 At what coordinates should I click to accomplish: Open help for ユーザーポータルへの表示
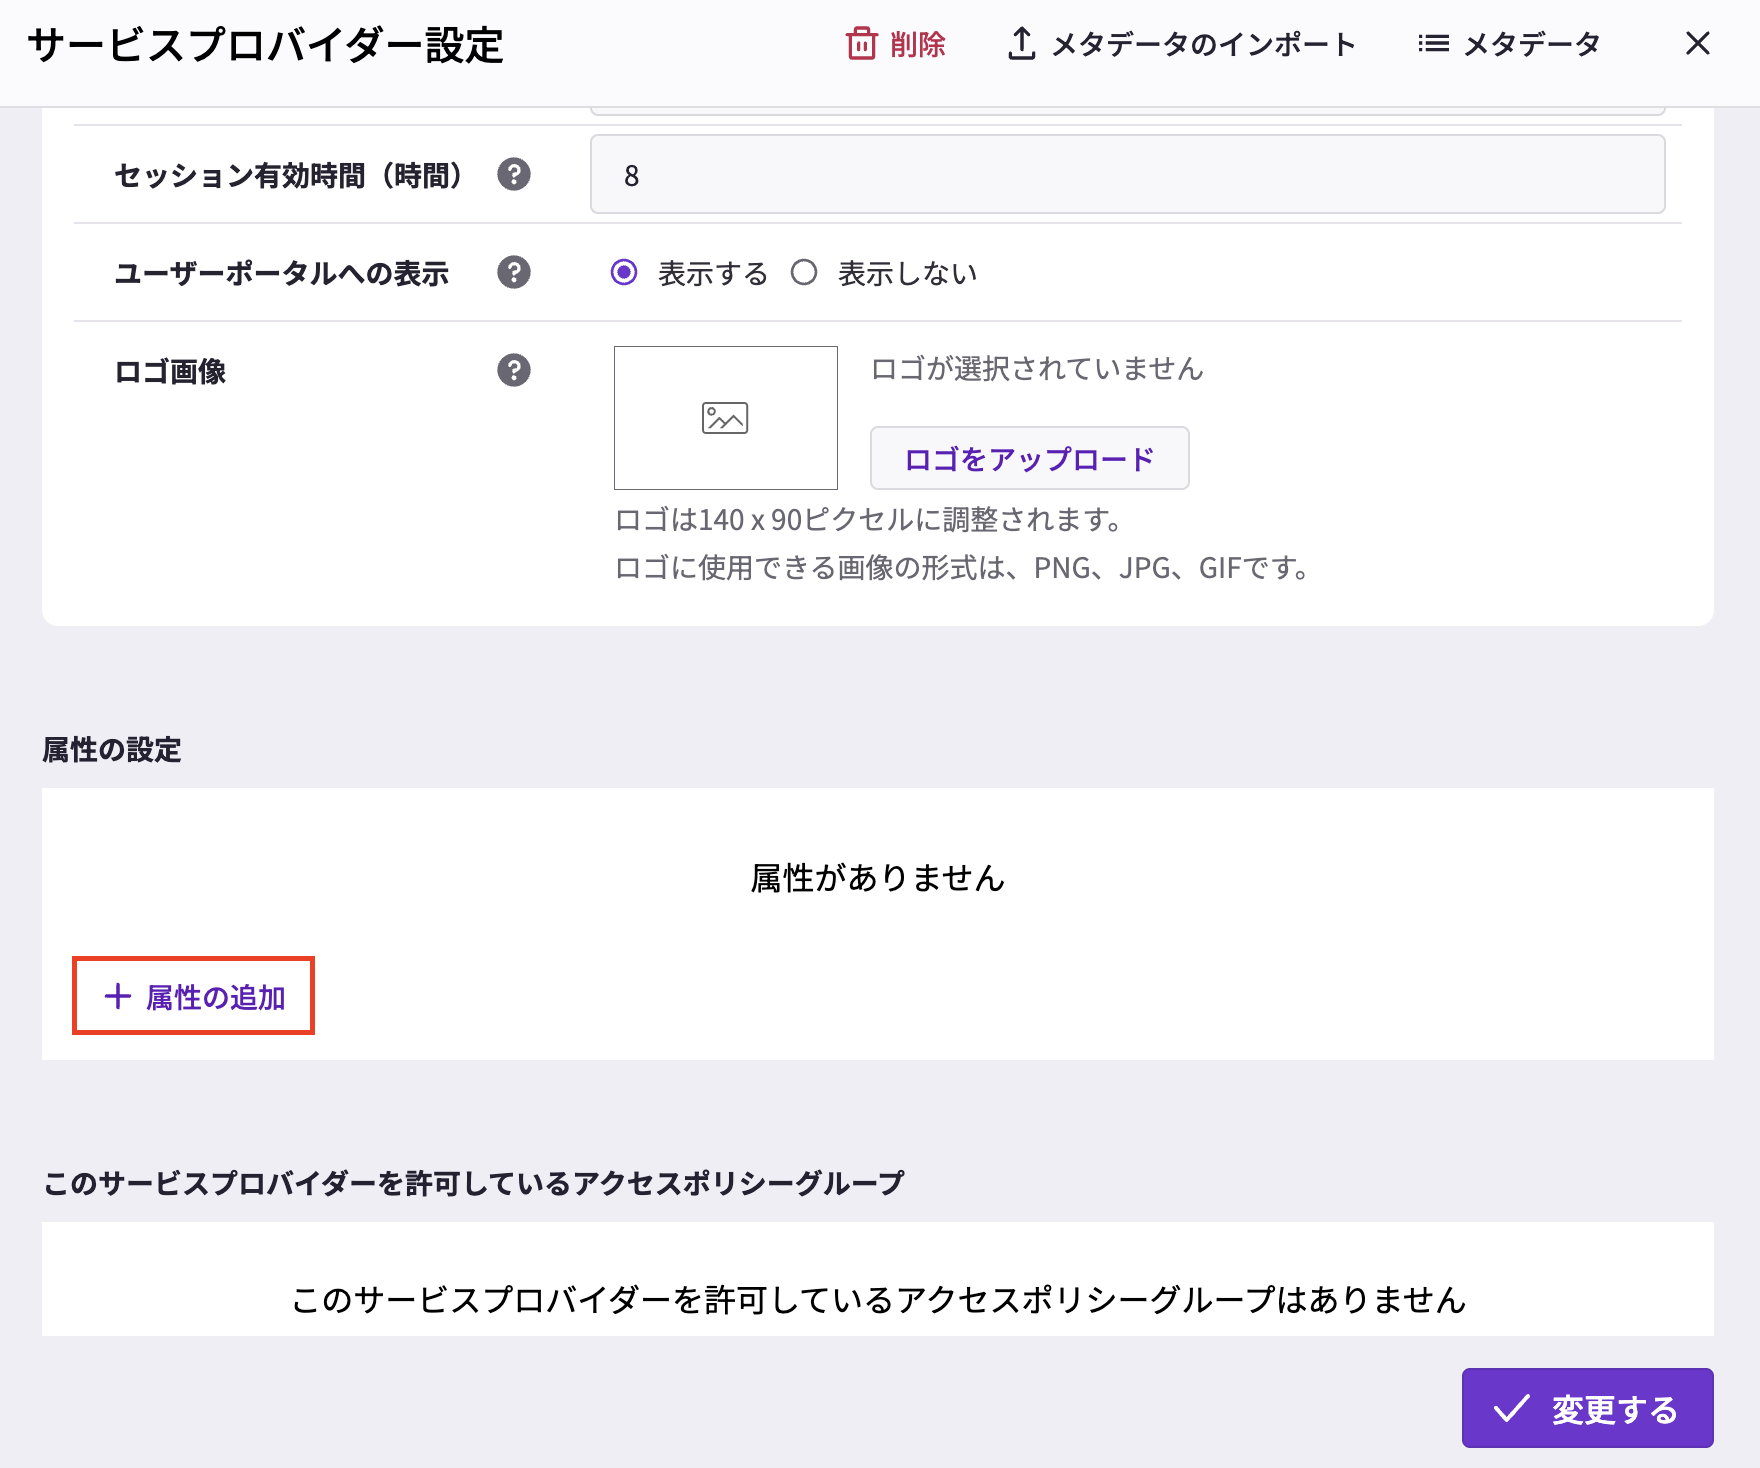tap(514, 272)
